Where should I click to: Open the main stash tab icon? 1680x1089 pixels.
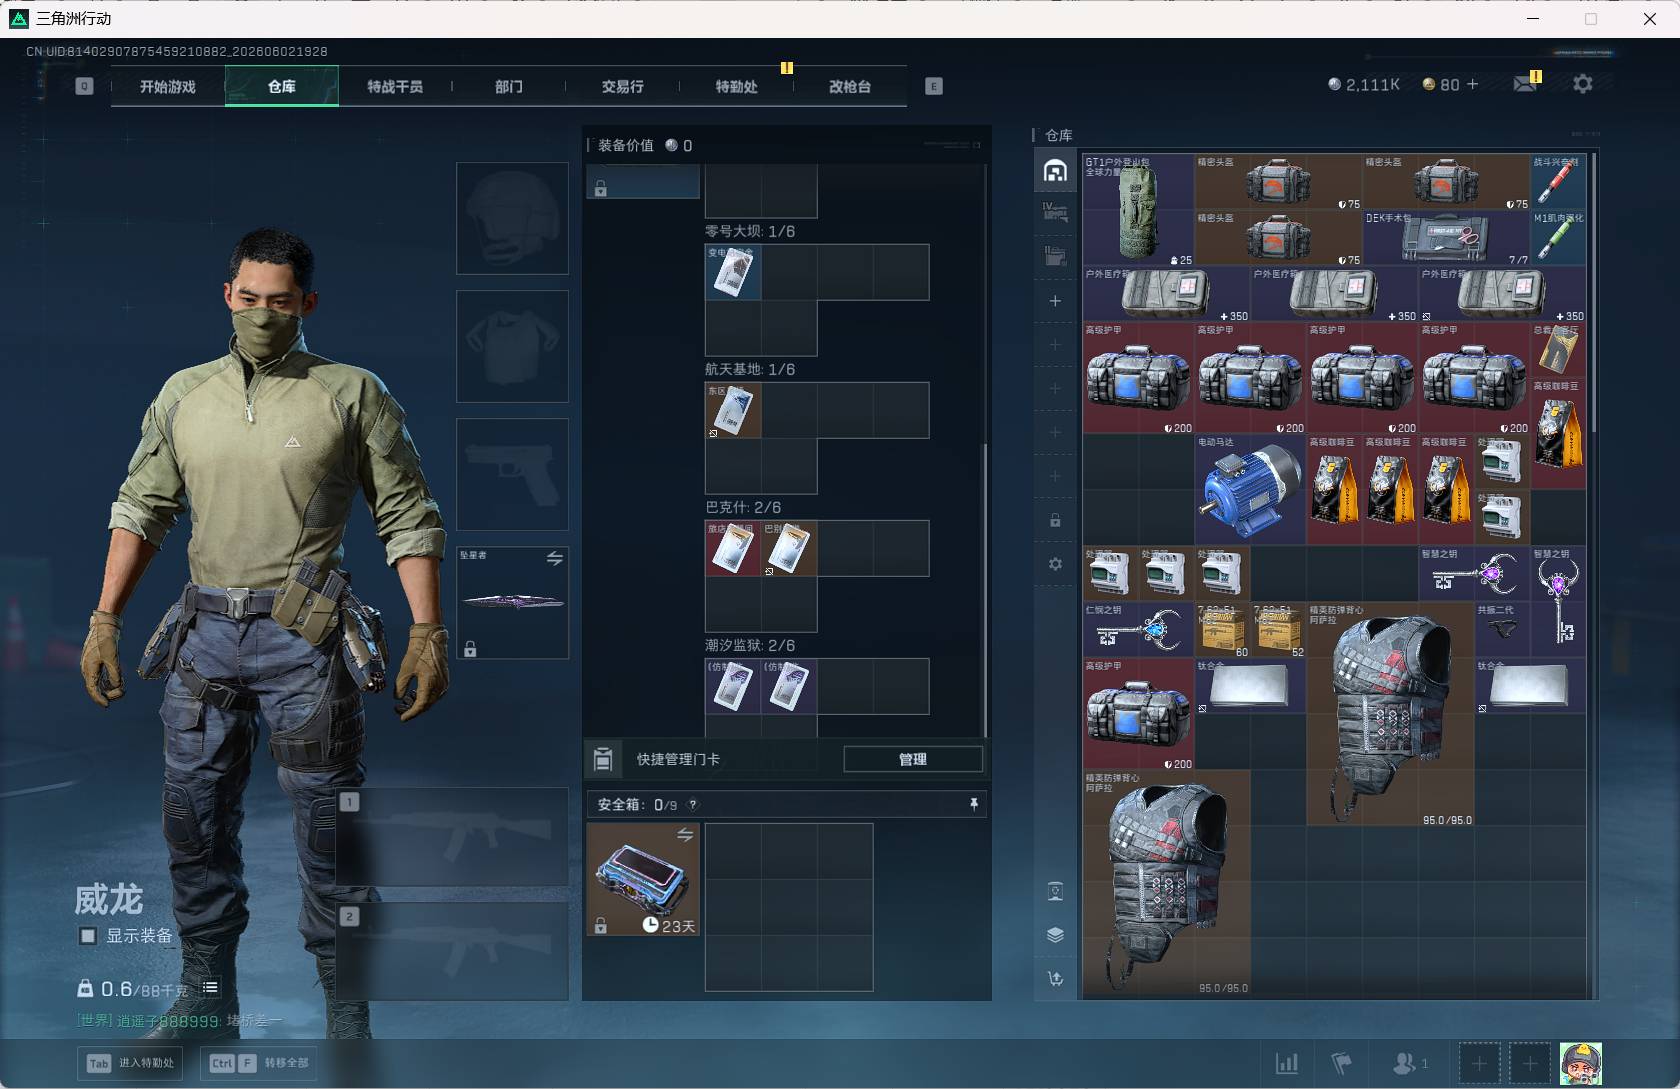tap(1055, 171)
